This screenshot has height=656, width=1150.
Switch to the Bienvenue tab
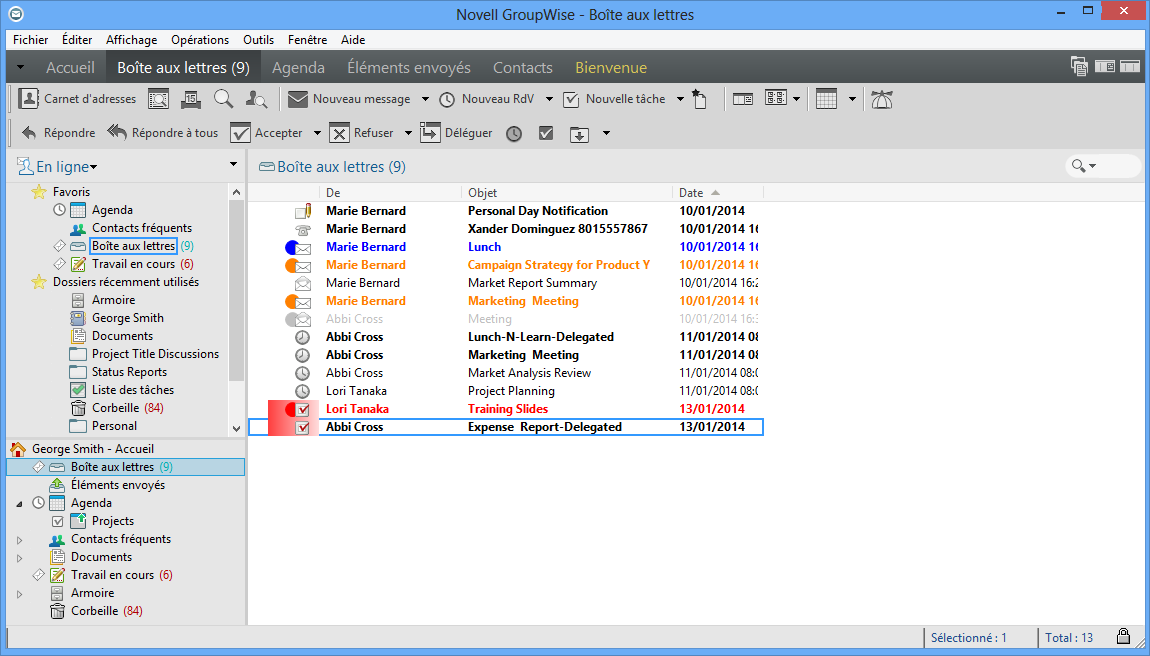[611, 68]
